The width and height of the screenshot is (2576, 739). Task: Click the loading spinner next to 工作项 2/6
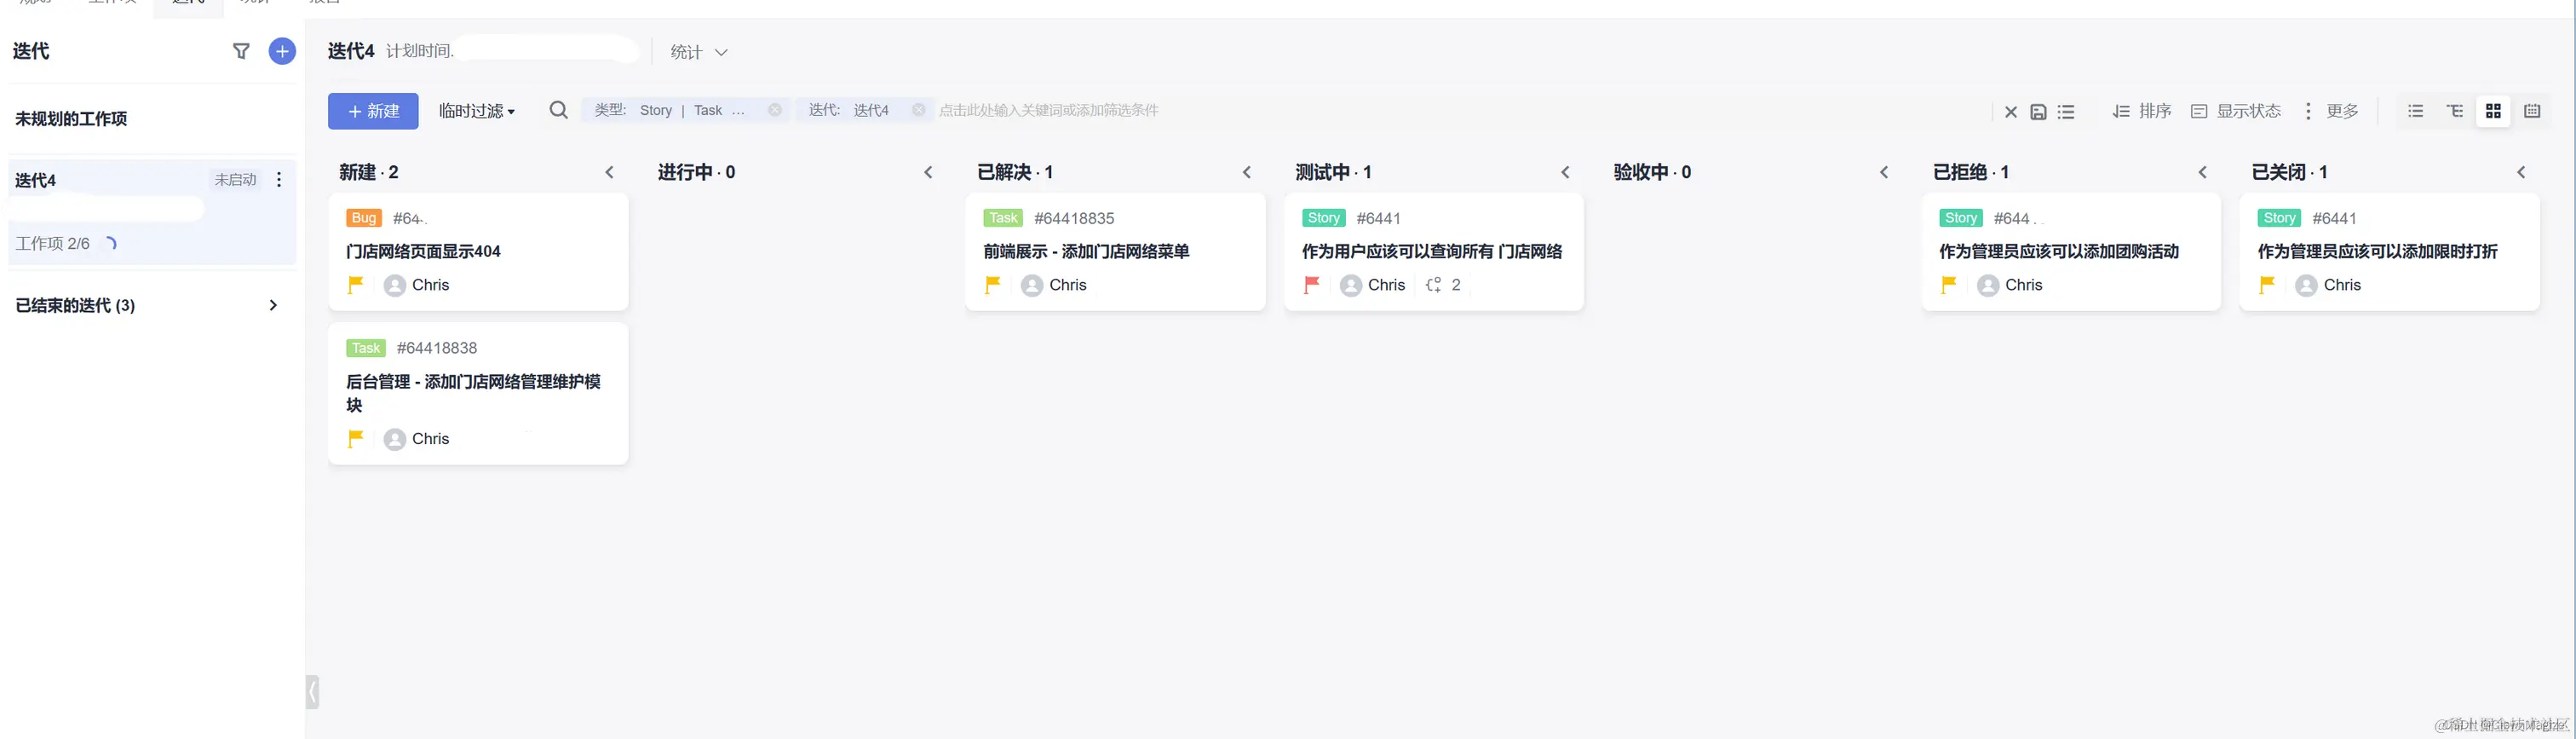point(110,243)
